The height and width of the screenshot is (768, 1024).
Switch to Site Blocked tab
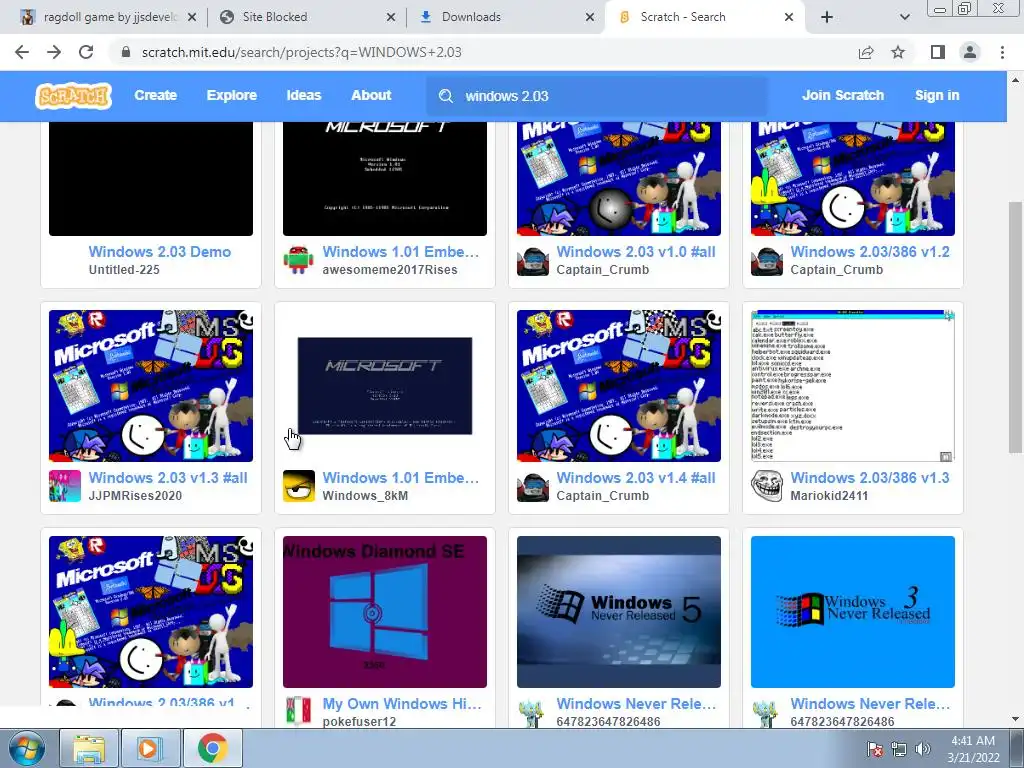point(307,18)
